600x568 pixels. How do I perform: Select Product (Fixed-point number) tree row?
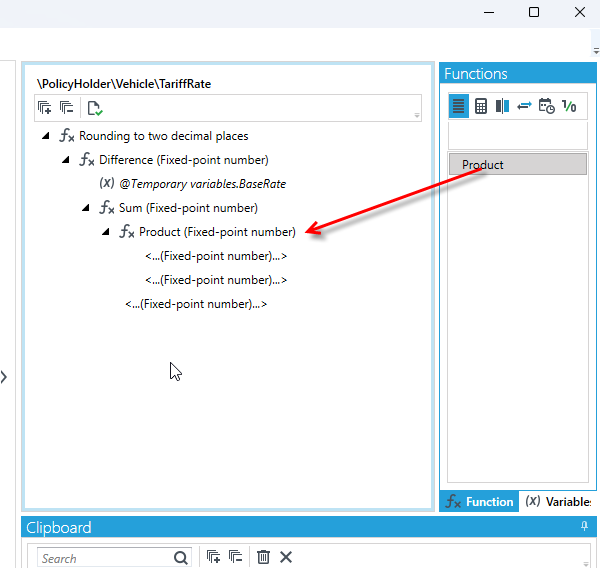click(217, 232)
